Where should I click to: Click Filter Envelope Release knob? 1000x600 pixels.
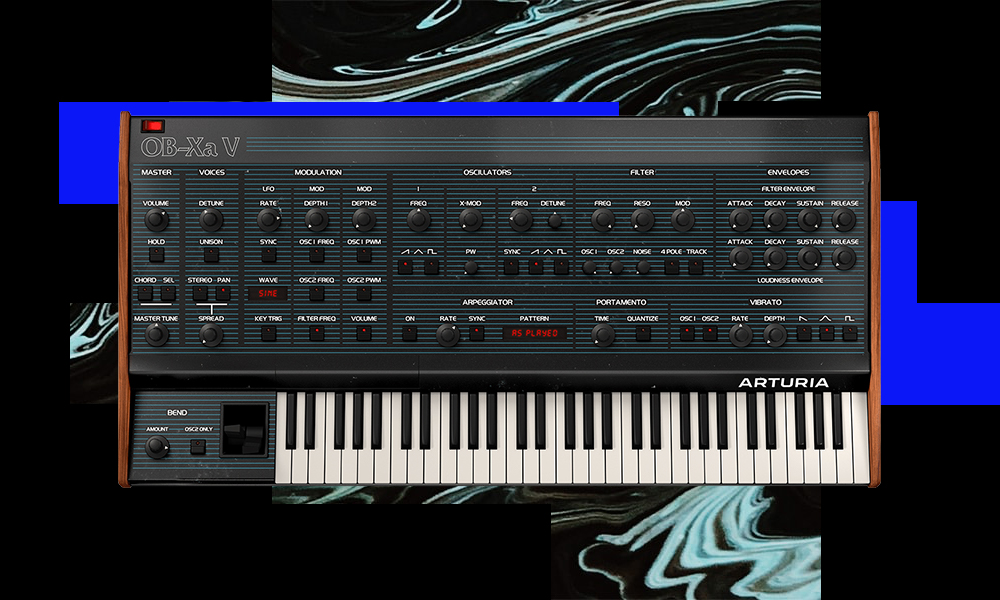[x=844, y=220]
